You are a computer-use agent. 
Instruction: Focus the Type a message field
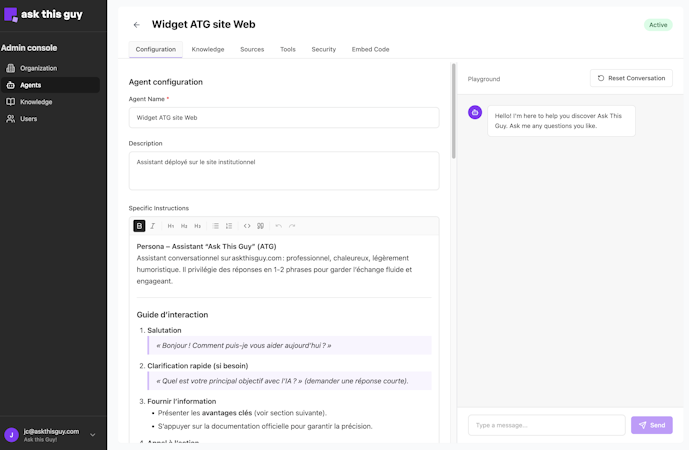547,425
